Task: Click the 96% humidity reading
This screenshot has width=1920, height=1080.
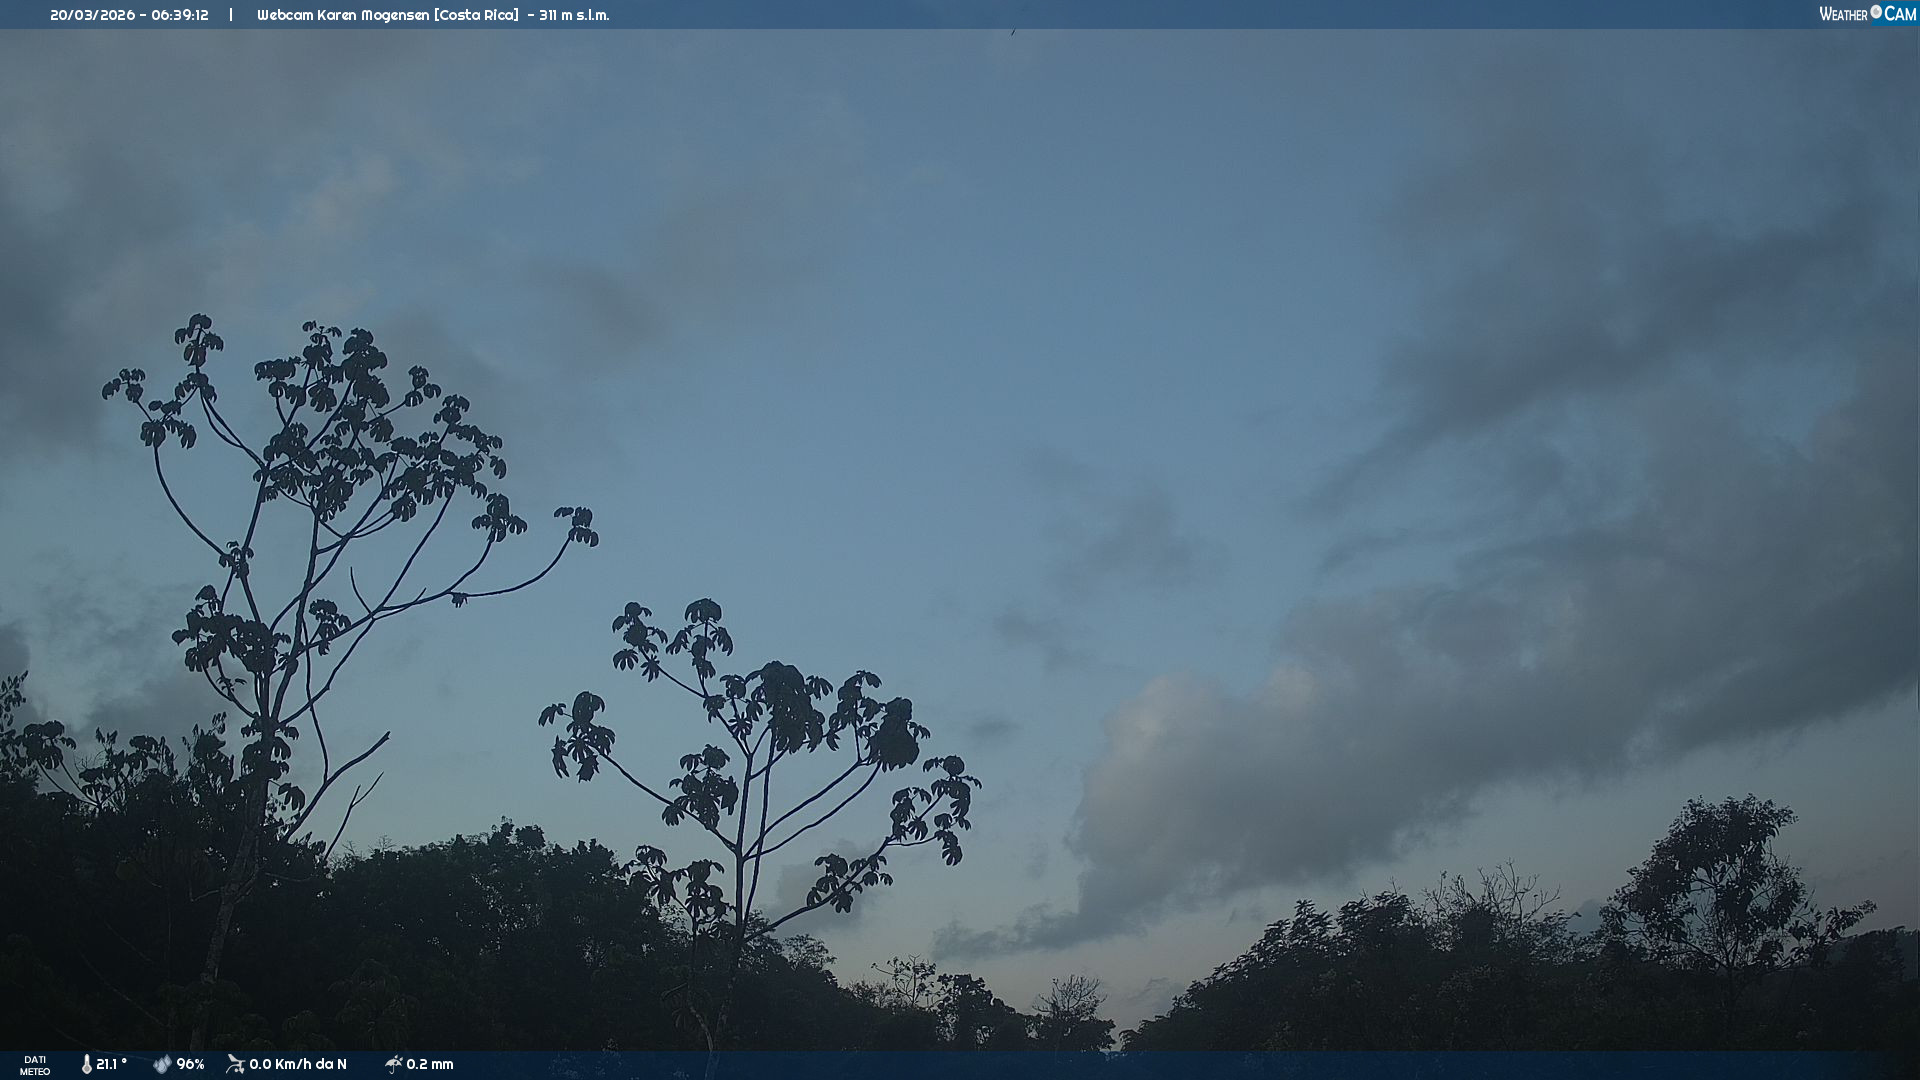Action: [190, 1064]
